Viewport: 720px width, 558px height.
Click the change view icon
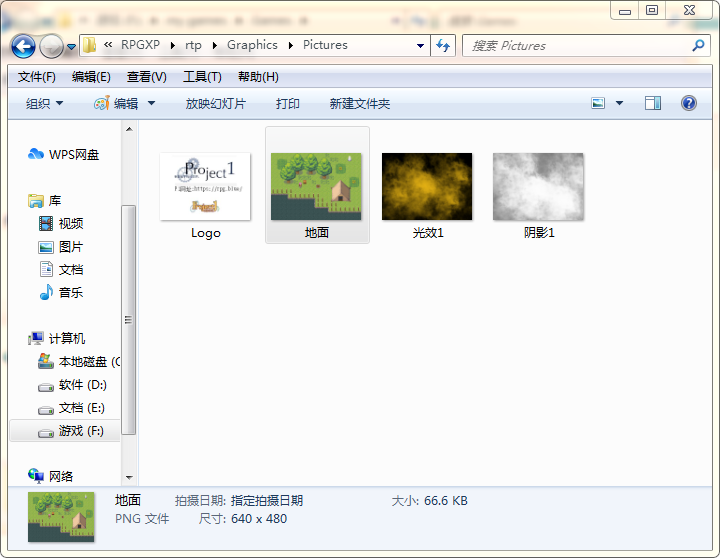(x=598, y=103)
